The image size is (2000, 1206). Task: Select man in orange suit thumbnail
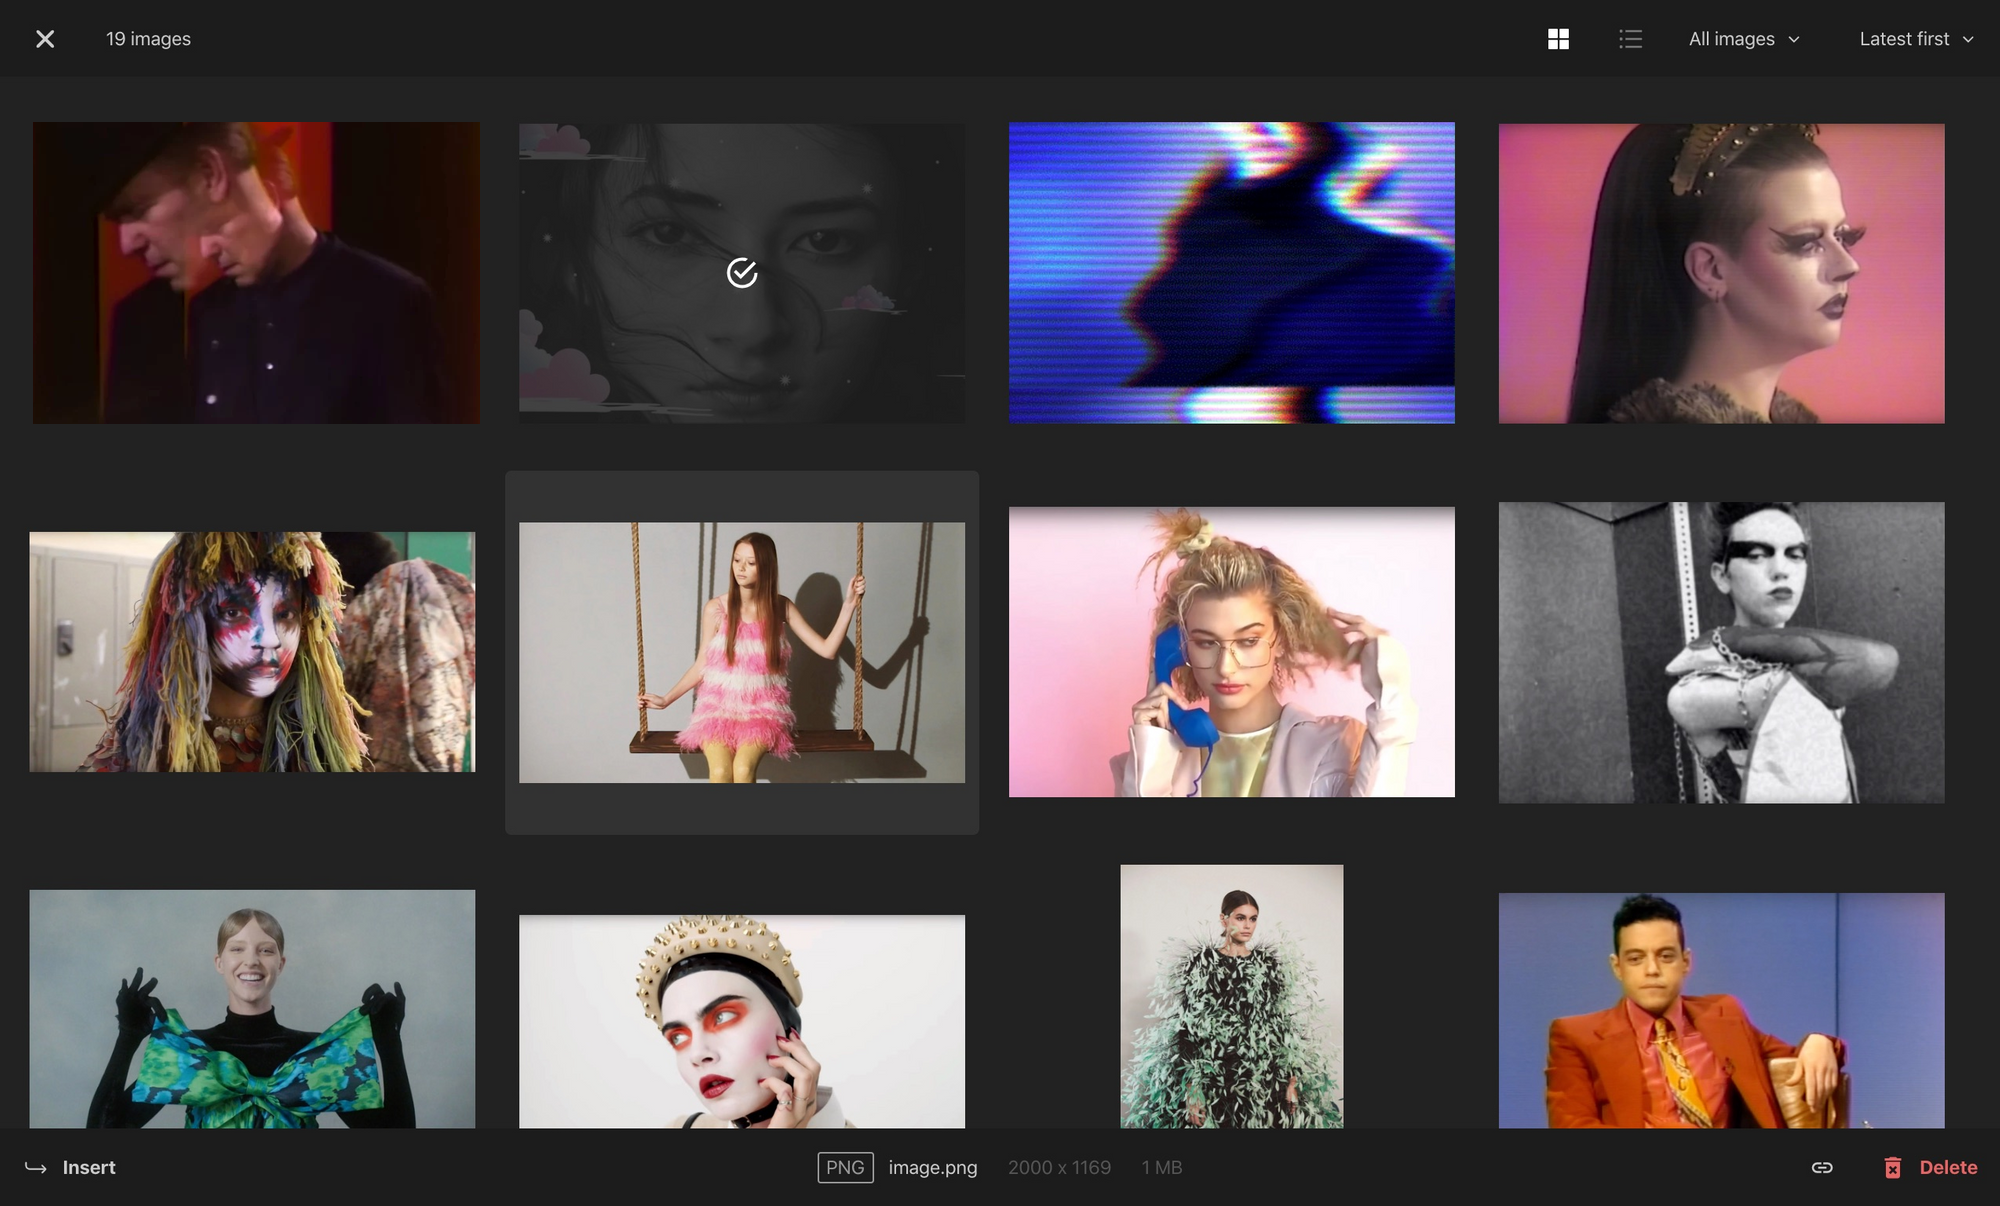[1721, 1010]
